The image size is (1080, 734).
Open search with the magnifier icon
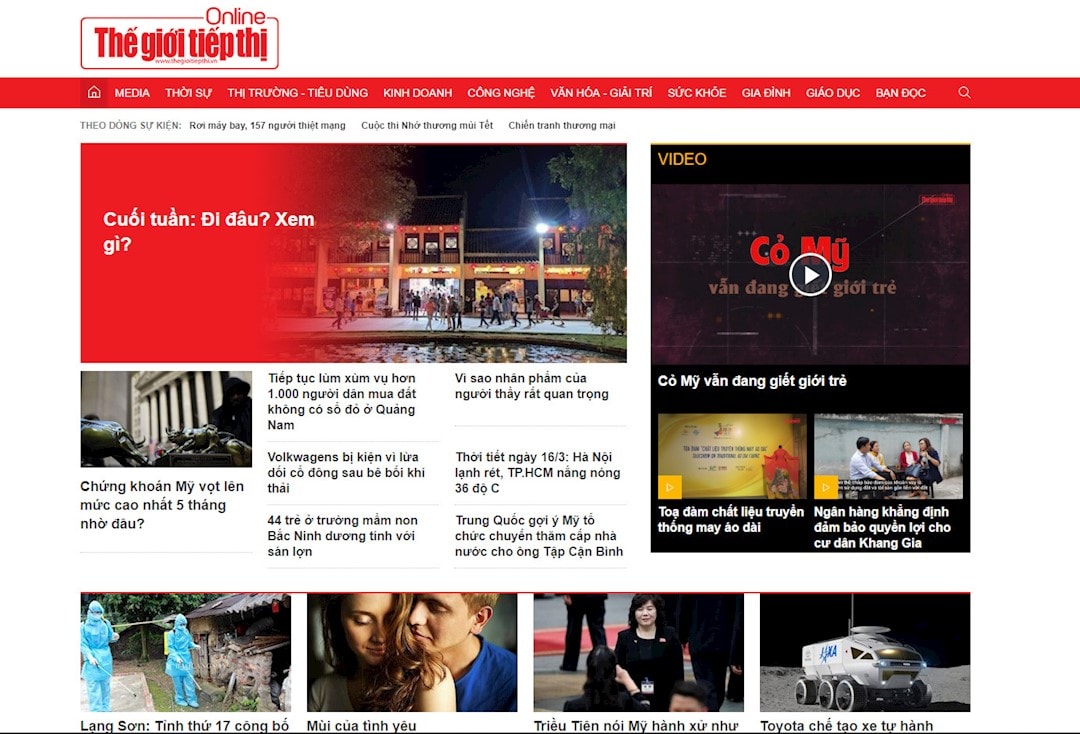[x=964, y=92]
